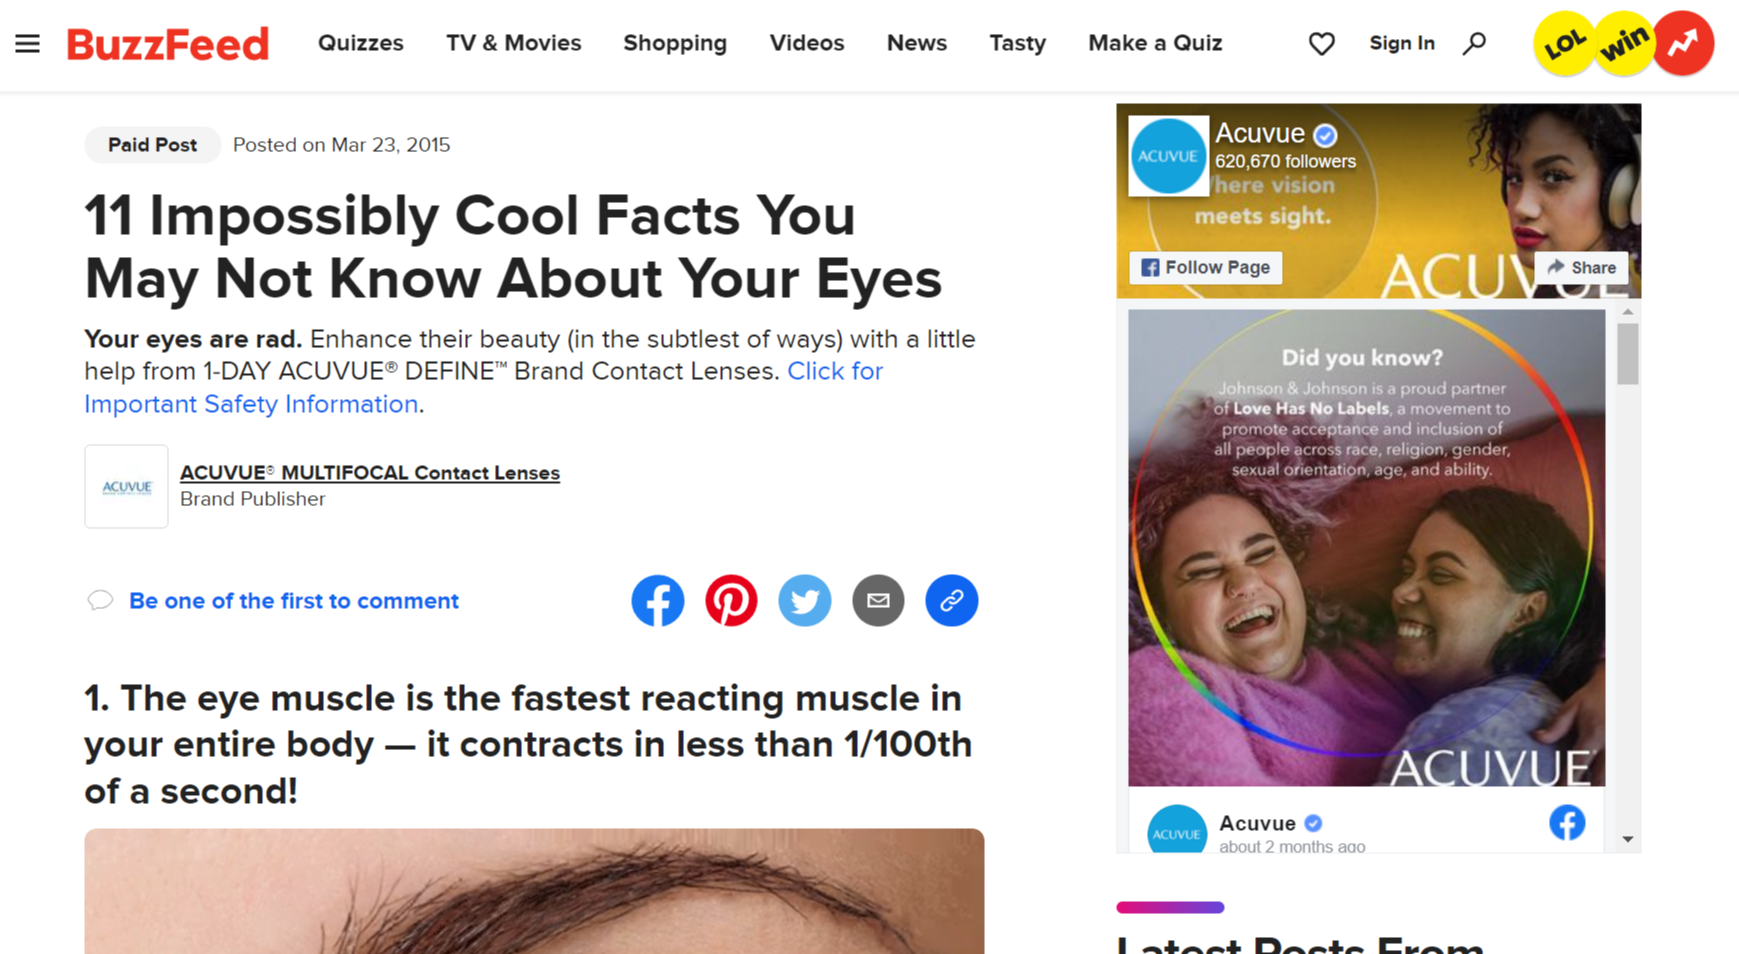Click the ACUVUE brand publisher logo thumbnail
Viewport: 1739px width, 954px height.
pos(126,487)
